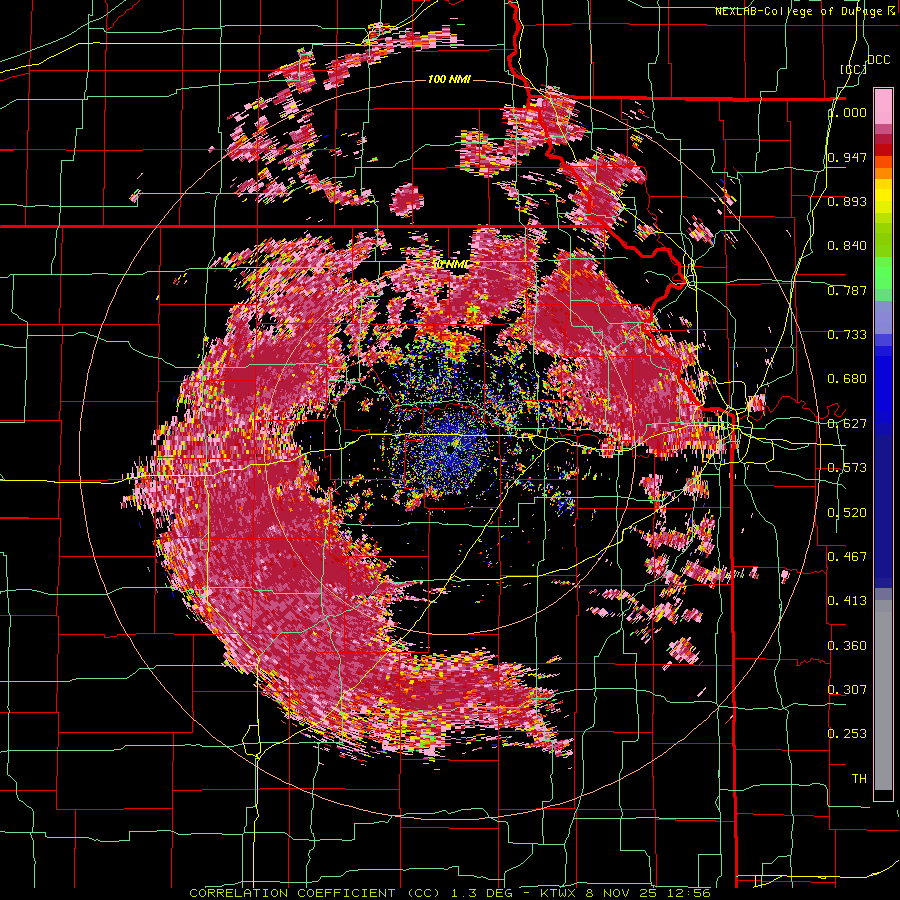Image resolution: width=900 pixels, height=900 pixels.
Task: Click the 0.787 scale value
Action: [847, 290]
